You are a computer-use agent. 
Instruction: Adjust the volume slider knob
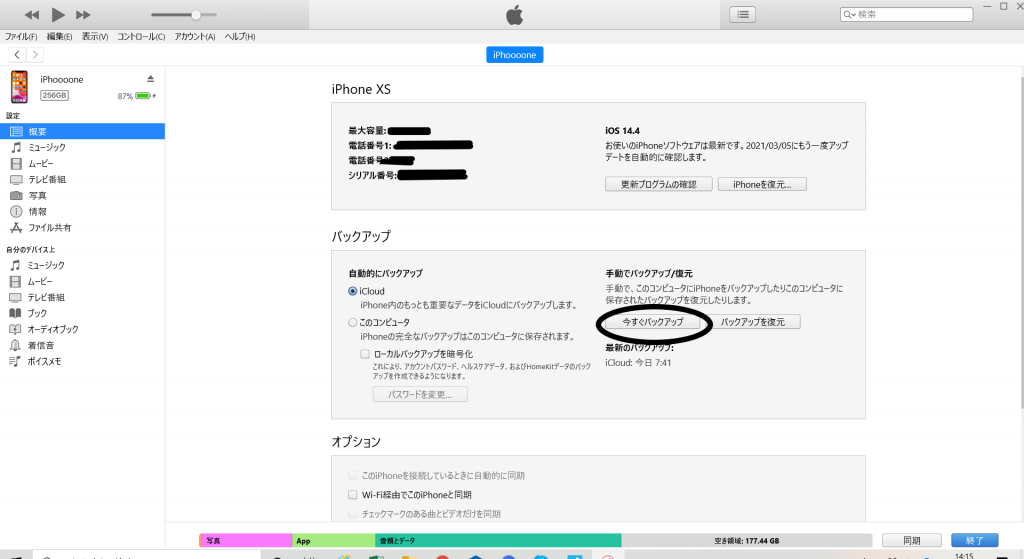tap(196, 14)
